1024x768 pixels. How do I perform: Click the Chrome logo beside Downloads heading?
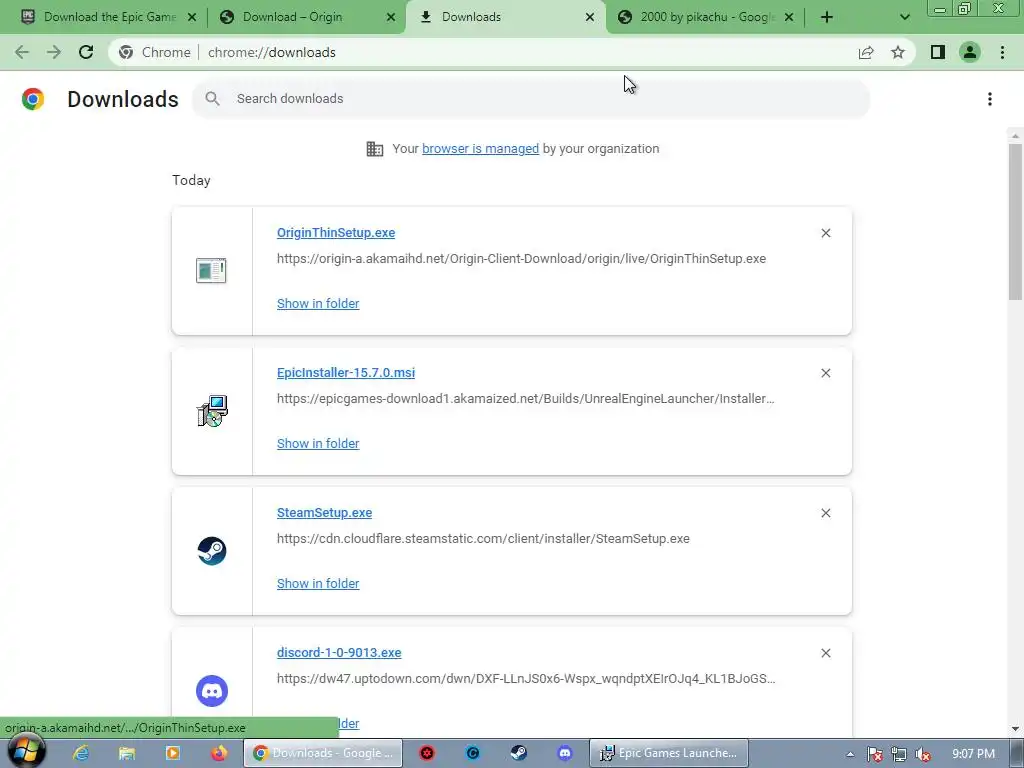33,99
